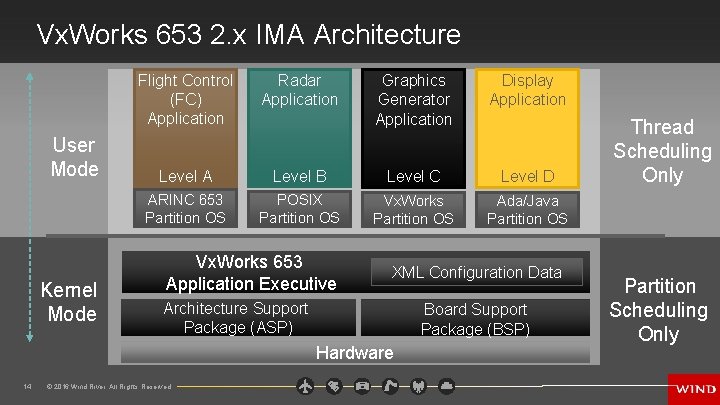The width and height of the screenshot is (720, 405).
Task: Select the Radar Application Level B box
Action: pyautogui.click(x=299, y=128)
